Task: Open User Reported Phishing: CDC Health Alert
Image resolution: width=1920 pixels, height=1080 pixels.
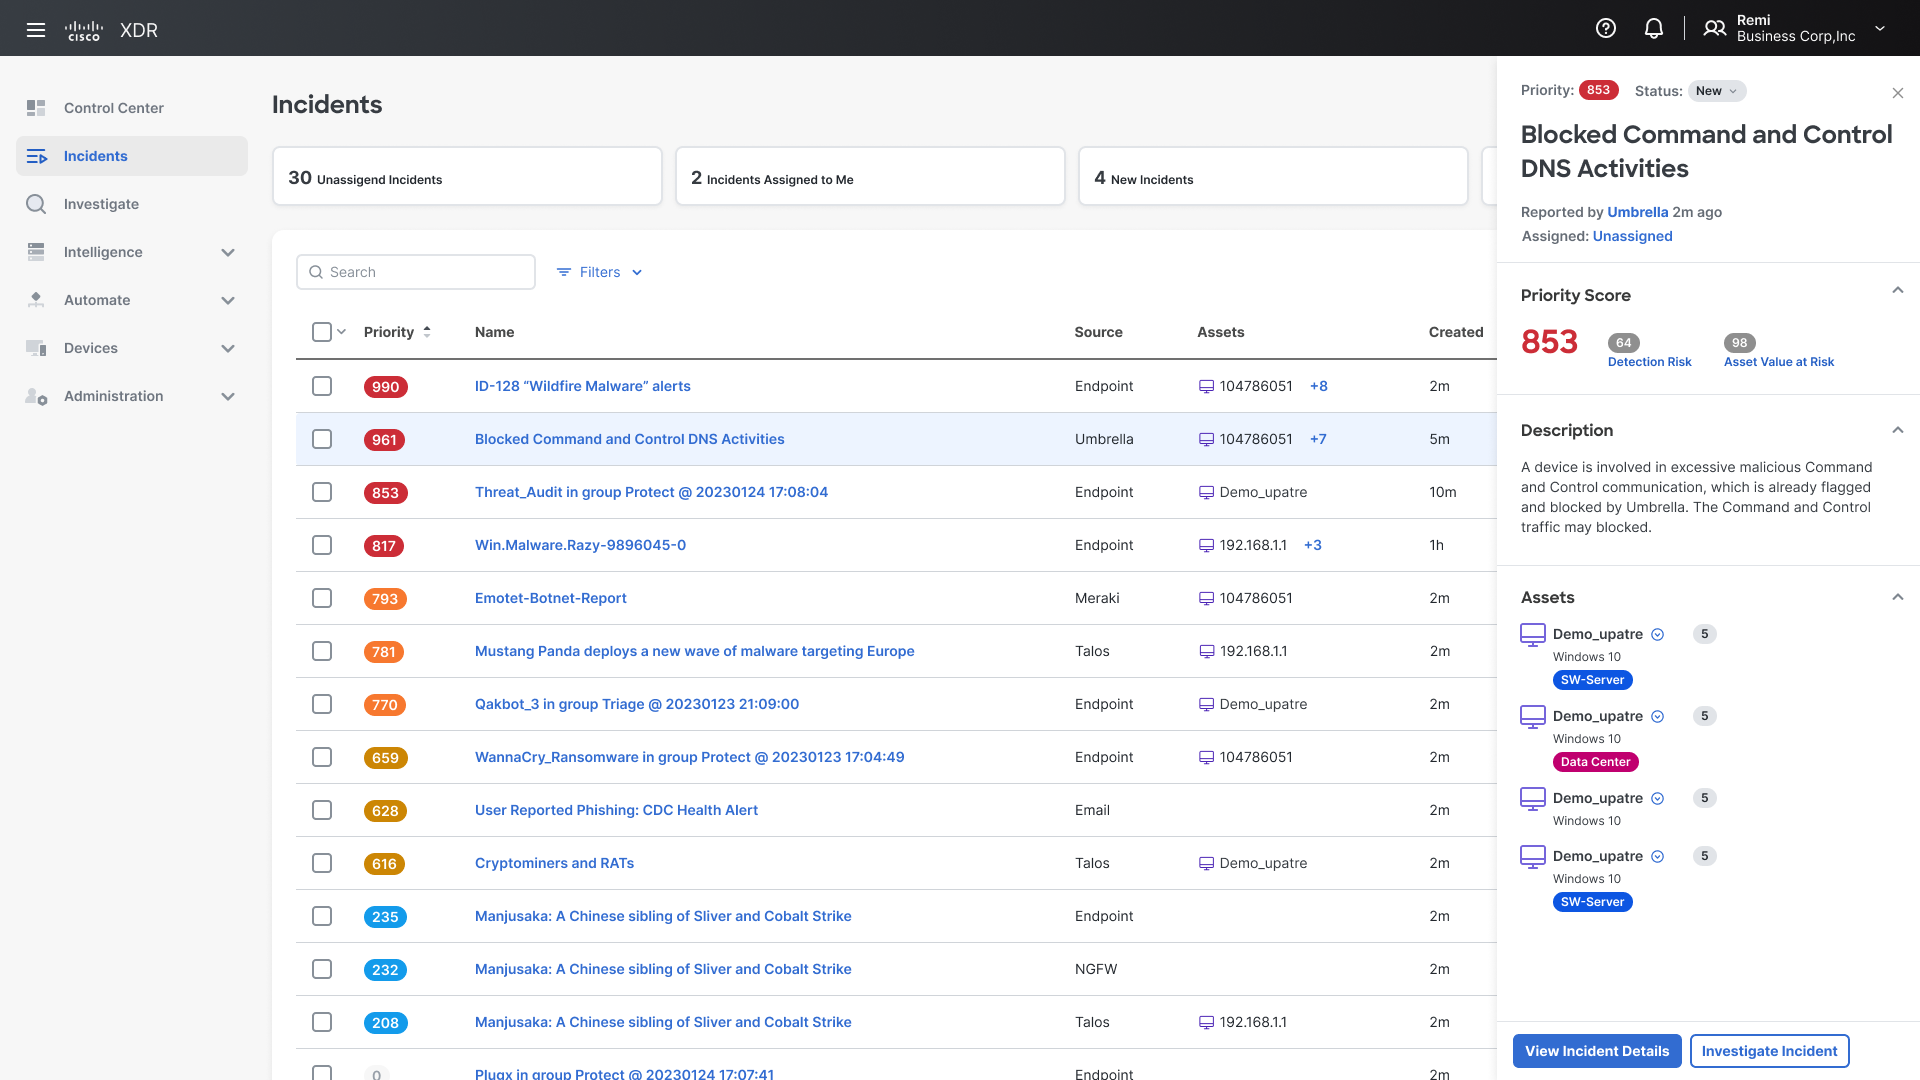Action: pos(616,810)
